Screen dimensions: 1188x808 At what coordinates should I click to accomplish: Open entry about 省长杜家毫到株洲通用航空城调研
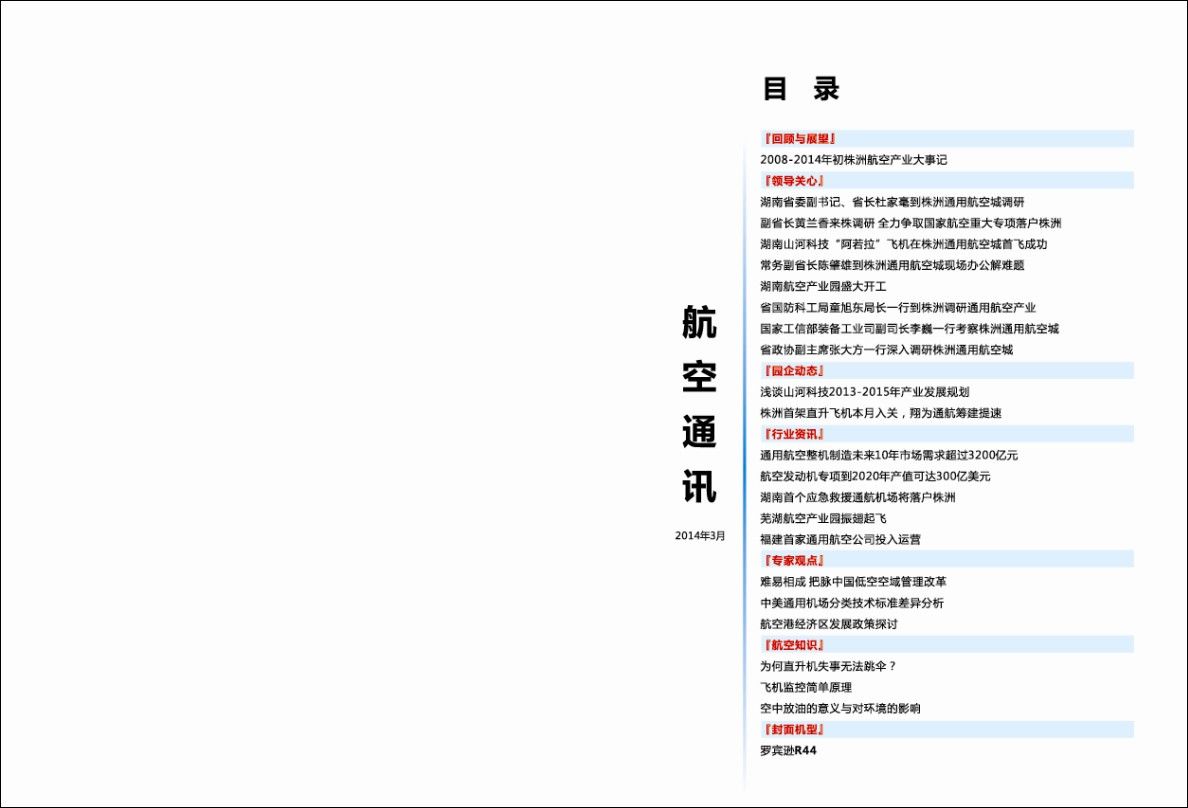892,202
